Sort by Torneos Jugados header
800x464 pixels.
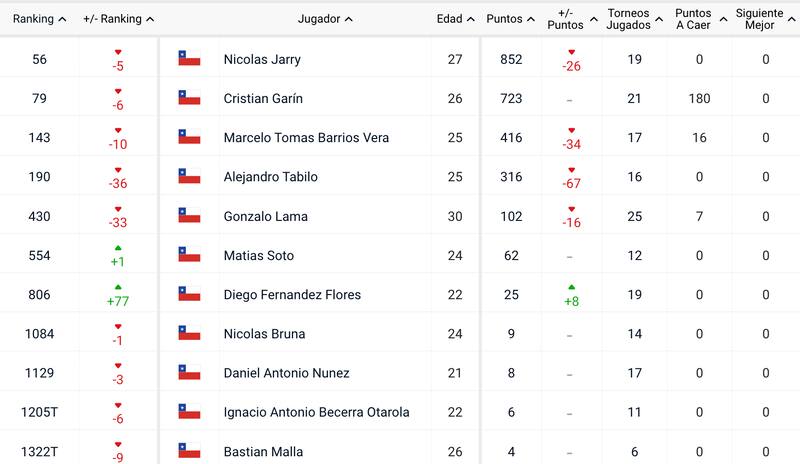point(634,19)
